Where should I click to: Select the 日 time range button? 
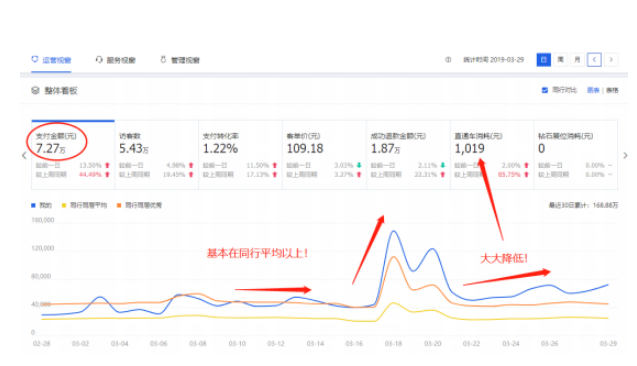(x=544, y=60)
